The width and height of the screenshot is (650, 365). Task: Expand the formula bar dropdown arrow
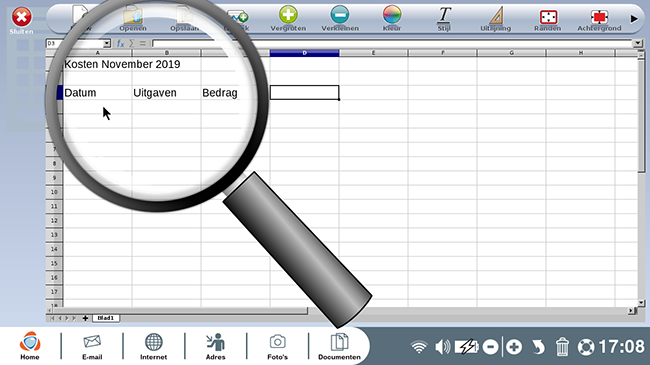pos(638,43)
